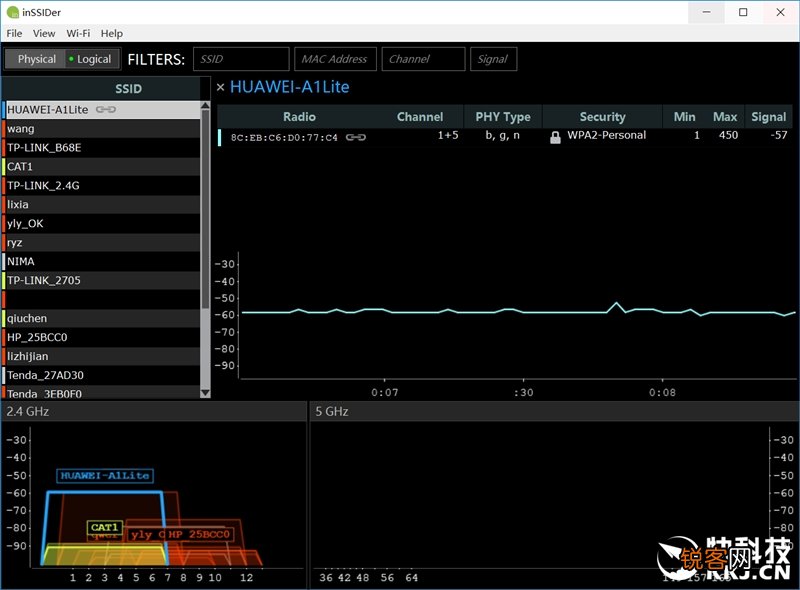Select the TP-LINK_B68E network row
This screenshot has height=590, width=800.
pyautogui.click(x=102, y=148)
